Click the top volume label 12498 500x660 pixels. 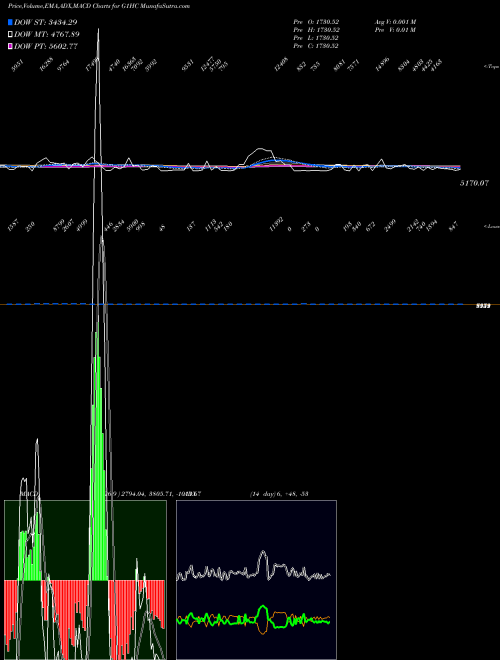281,65
